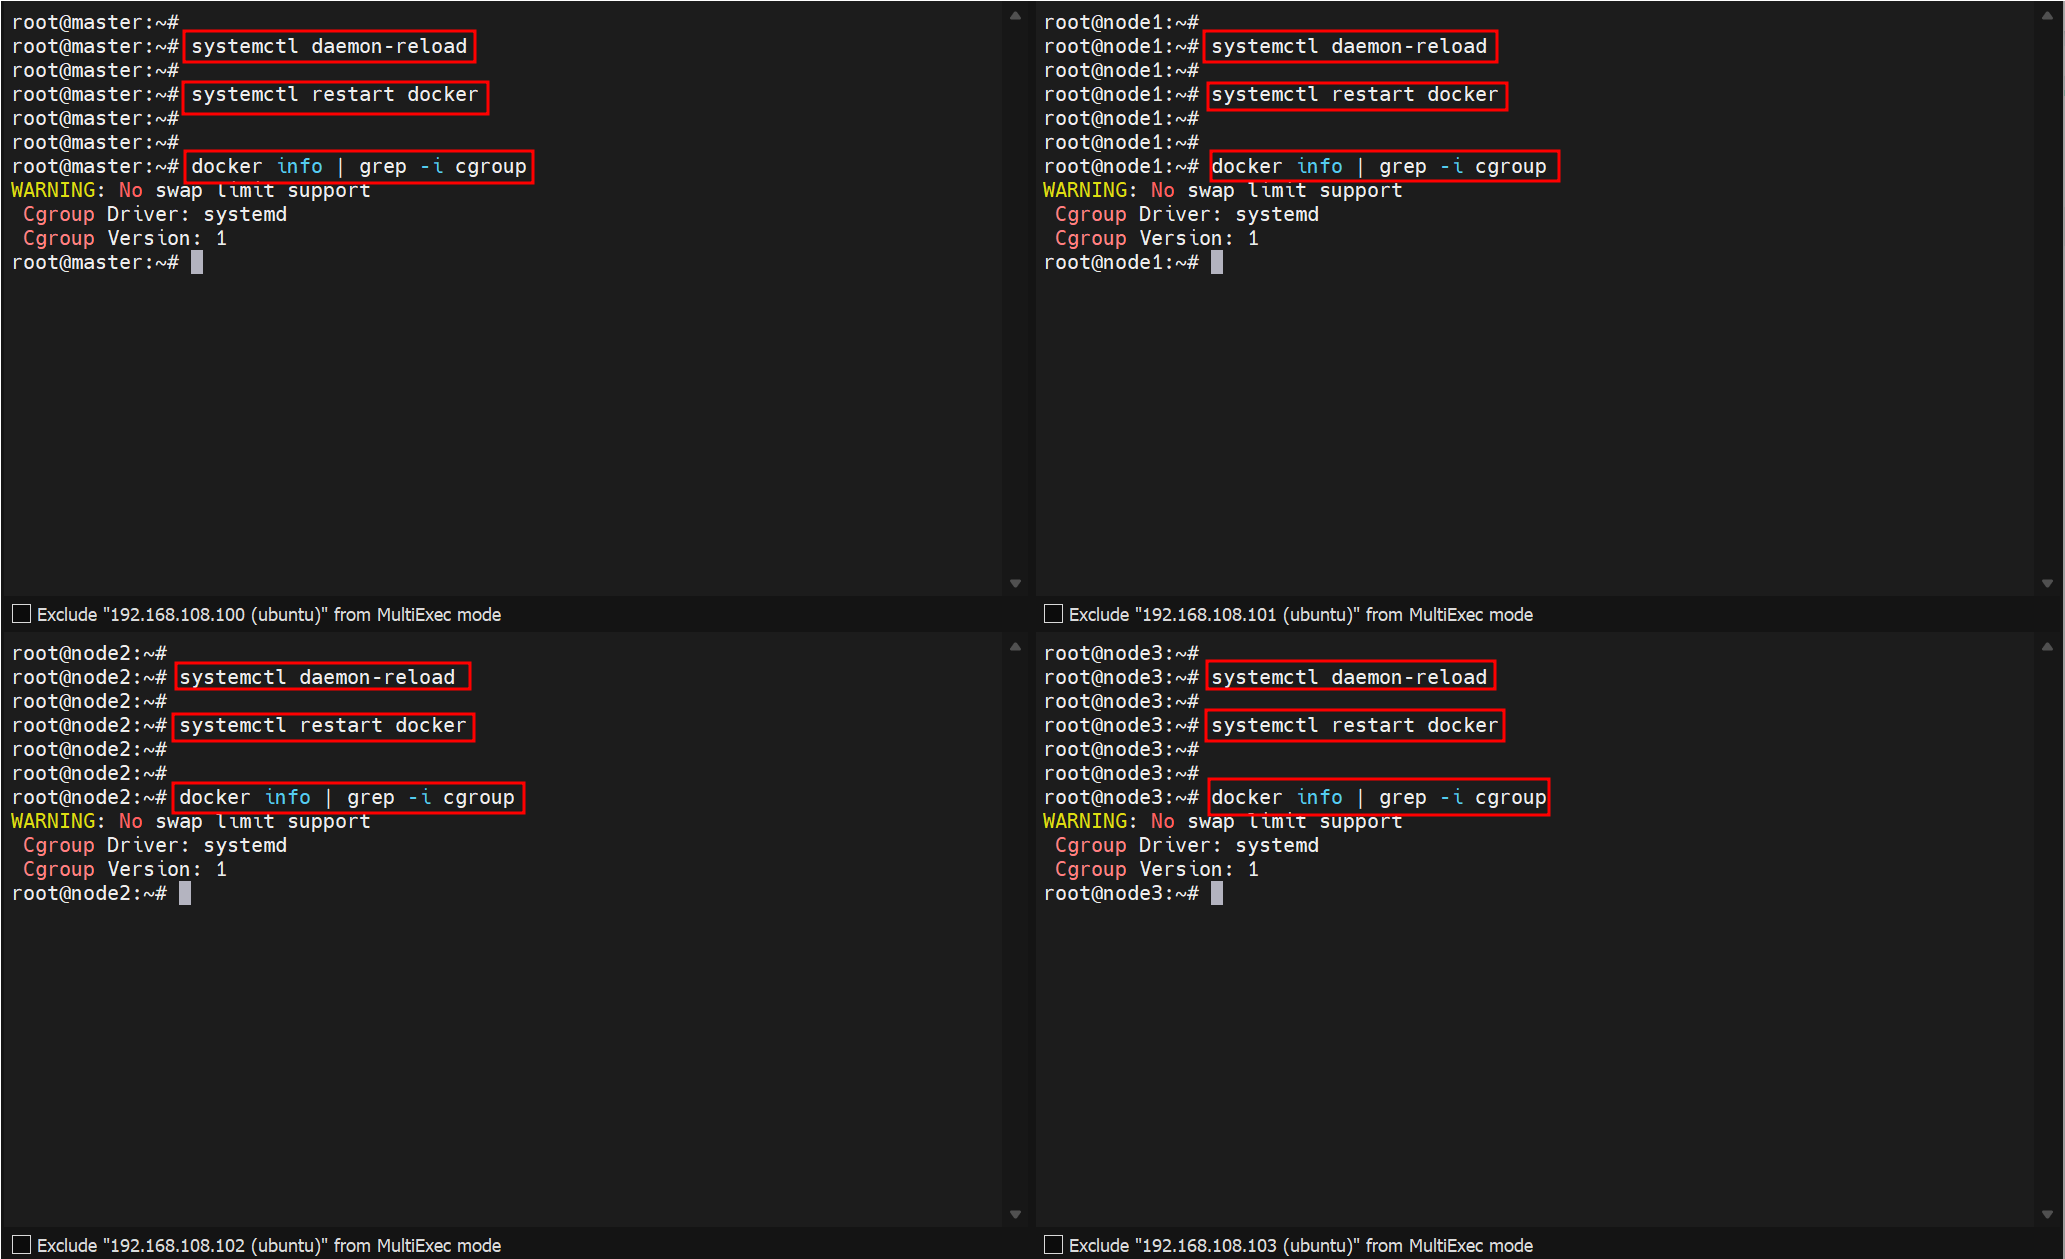
Task: Click 'systemctl restart docker' command in node2 terminal
Action: tap(322, 726)
